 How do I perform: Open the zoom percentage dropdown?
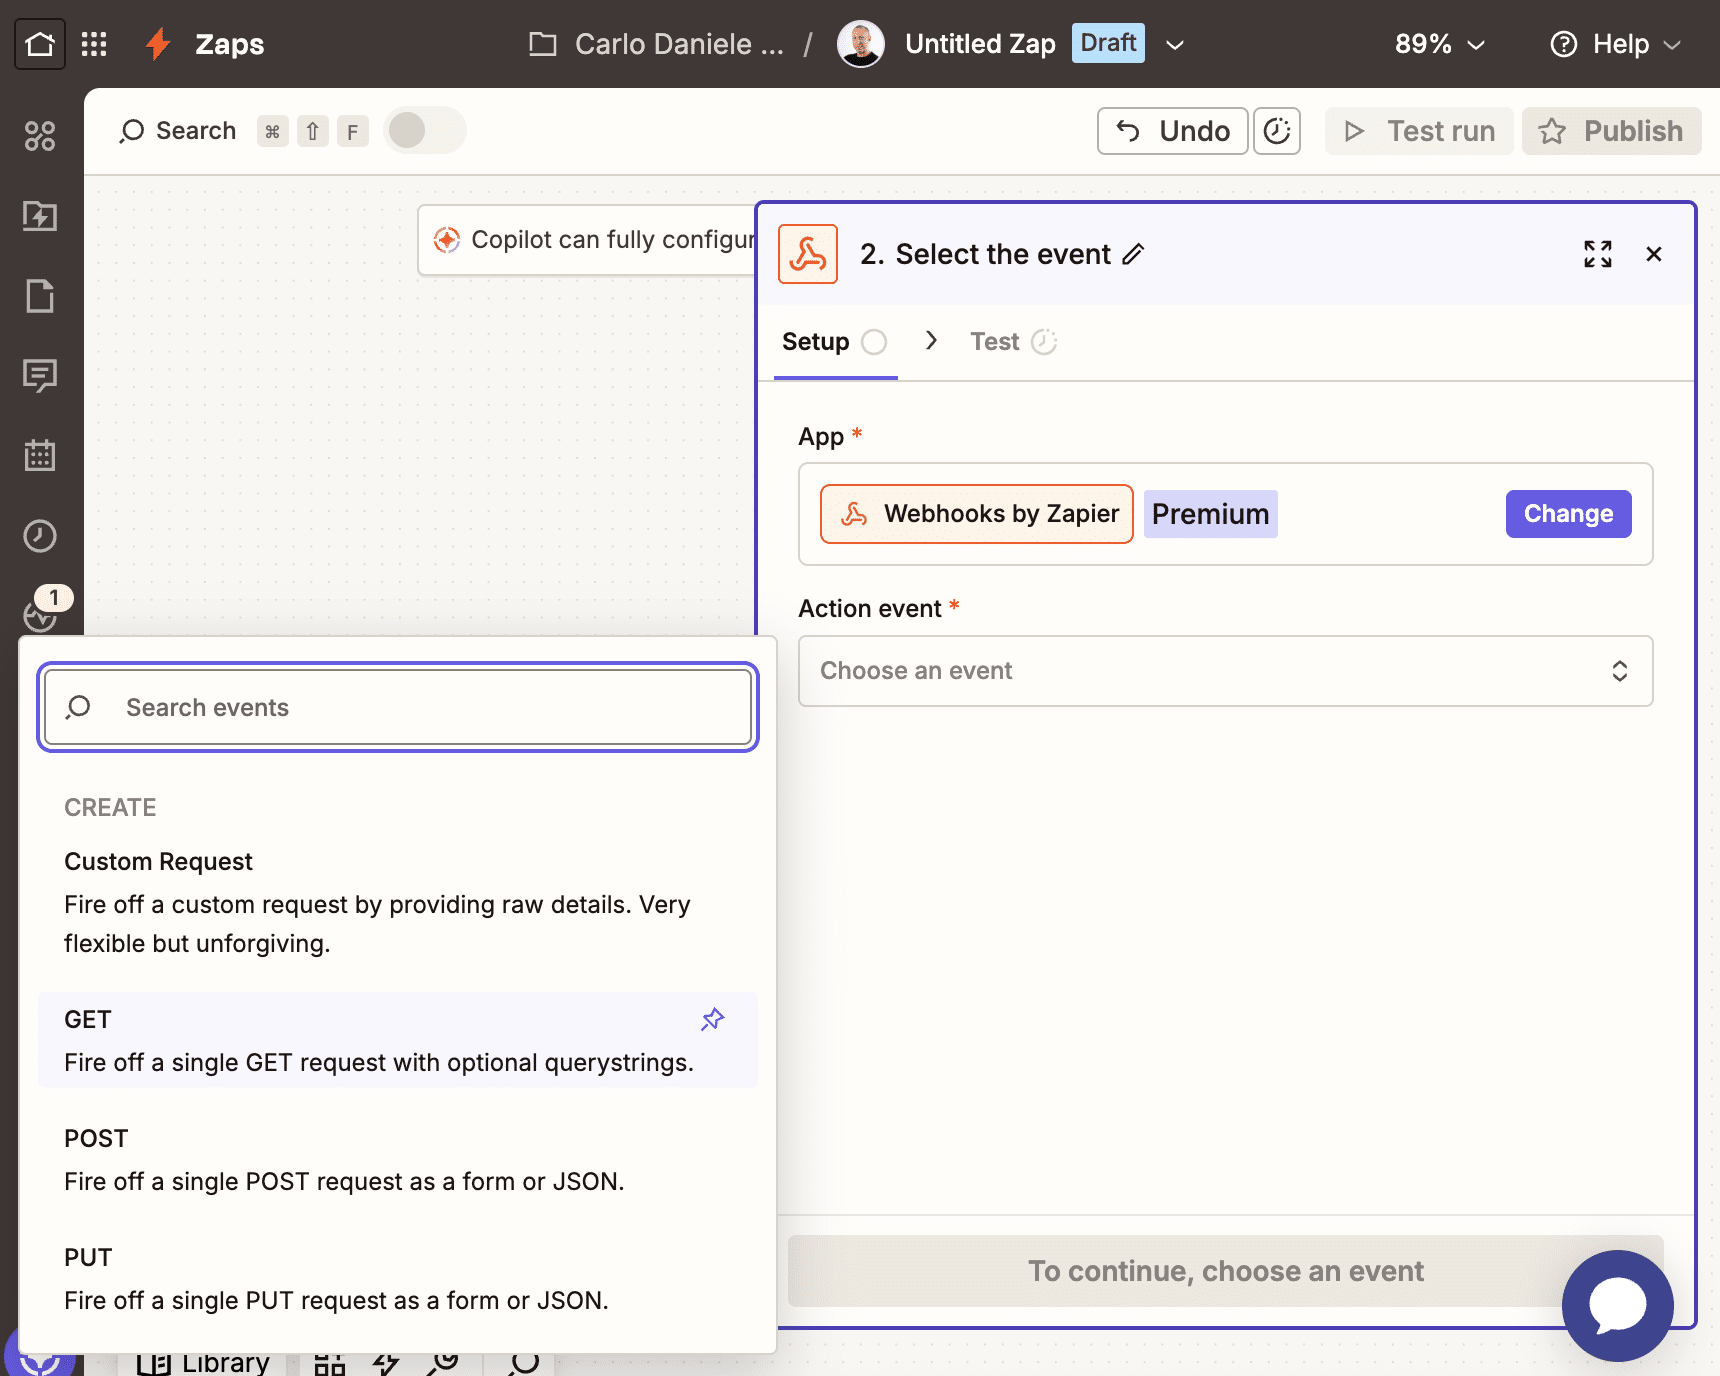(x=1439, y=44)
